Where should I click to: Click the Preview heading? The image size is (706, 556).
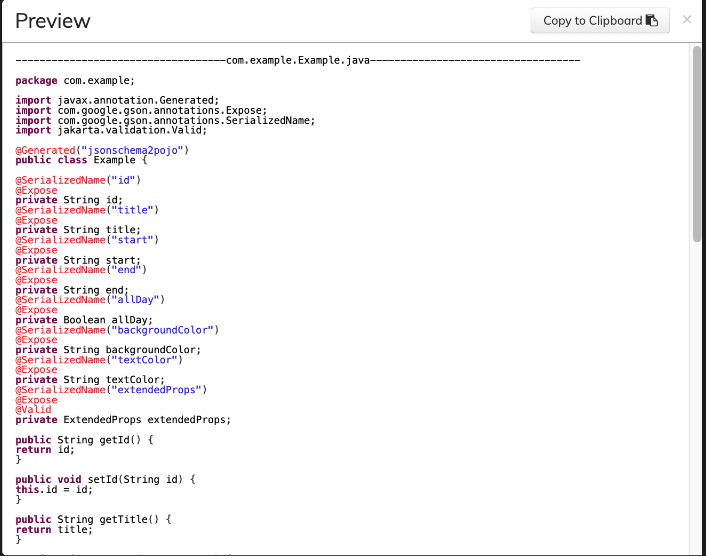point(53,21)
